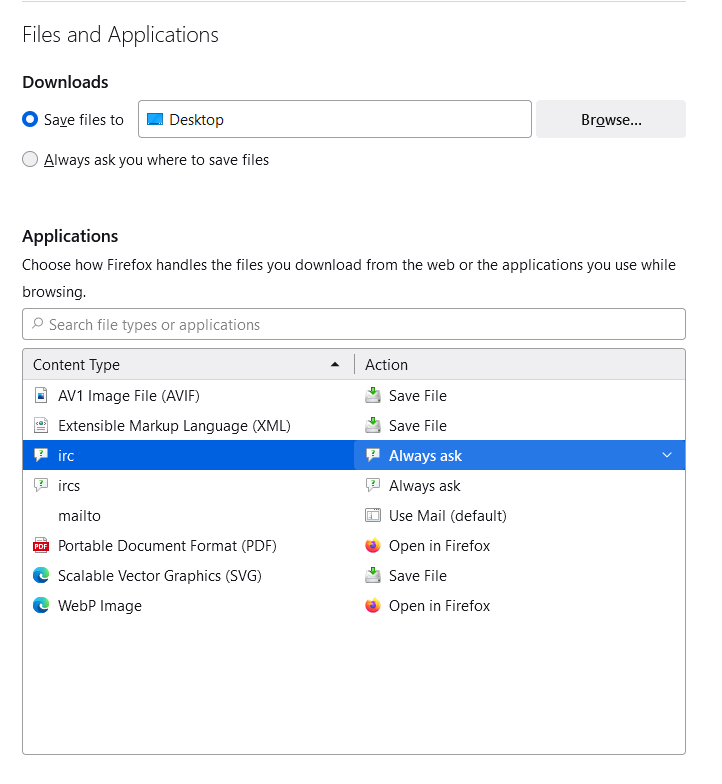Focus the 'Search file types or applications' box
This screenshot has width=722, height=784.
pos(354,324)
